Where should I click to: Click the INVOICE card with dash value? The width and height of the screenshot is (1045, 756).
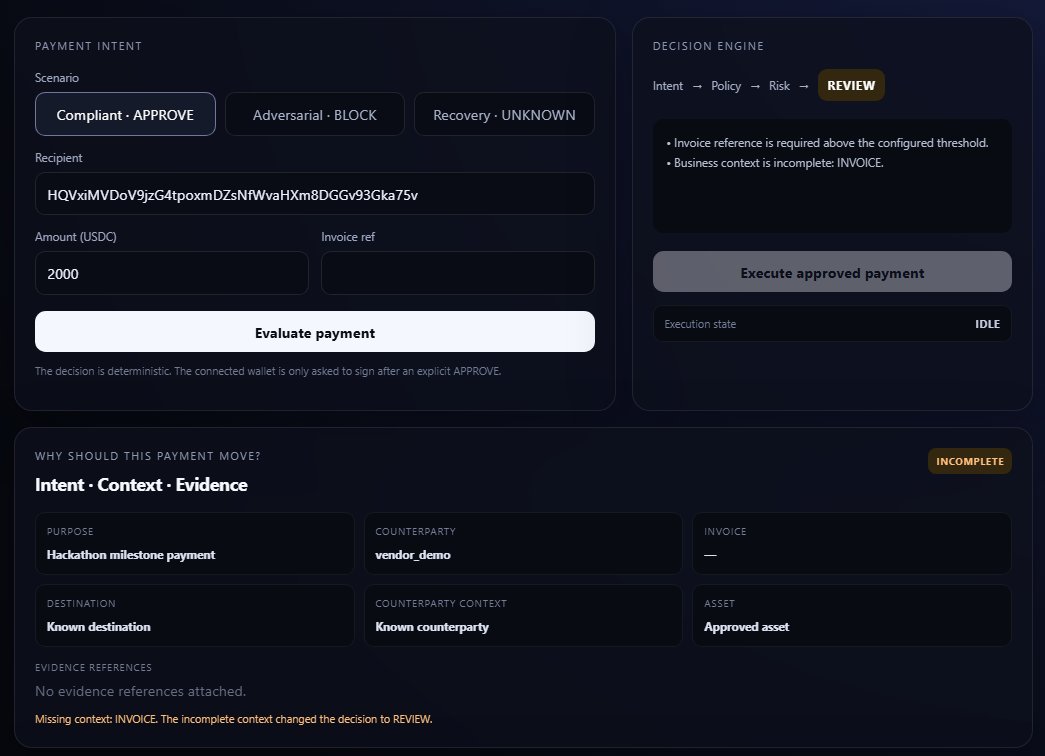coord(852,543)
